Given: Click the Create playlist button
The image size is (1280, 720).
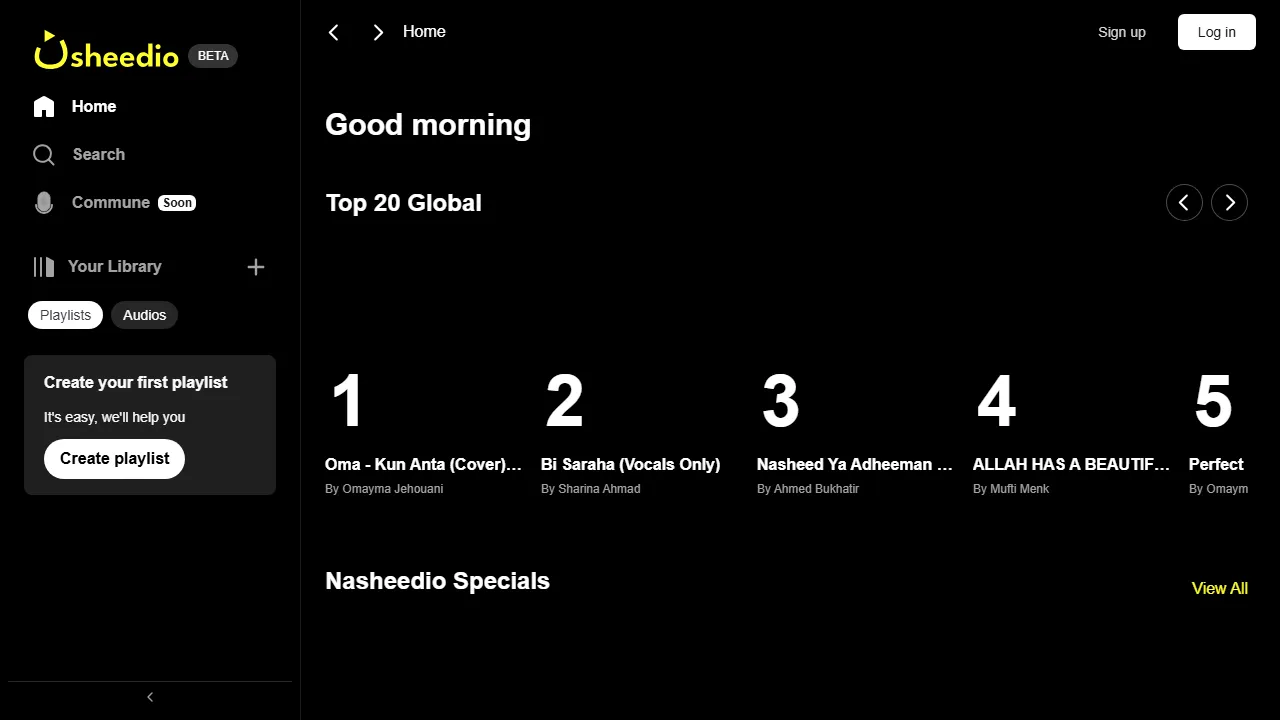Looking at the screenshot, I should 114,458.
